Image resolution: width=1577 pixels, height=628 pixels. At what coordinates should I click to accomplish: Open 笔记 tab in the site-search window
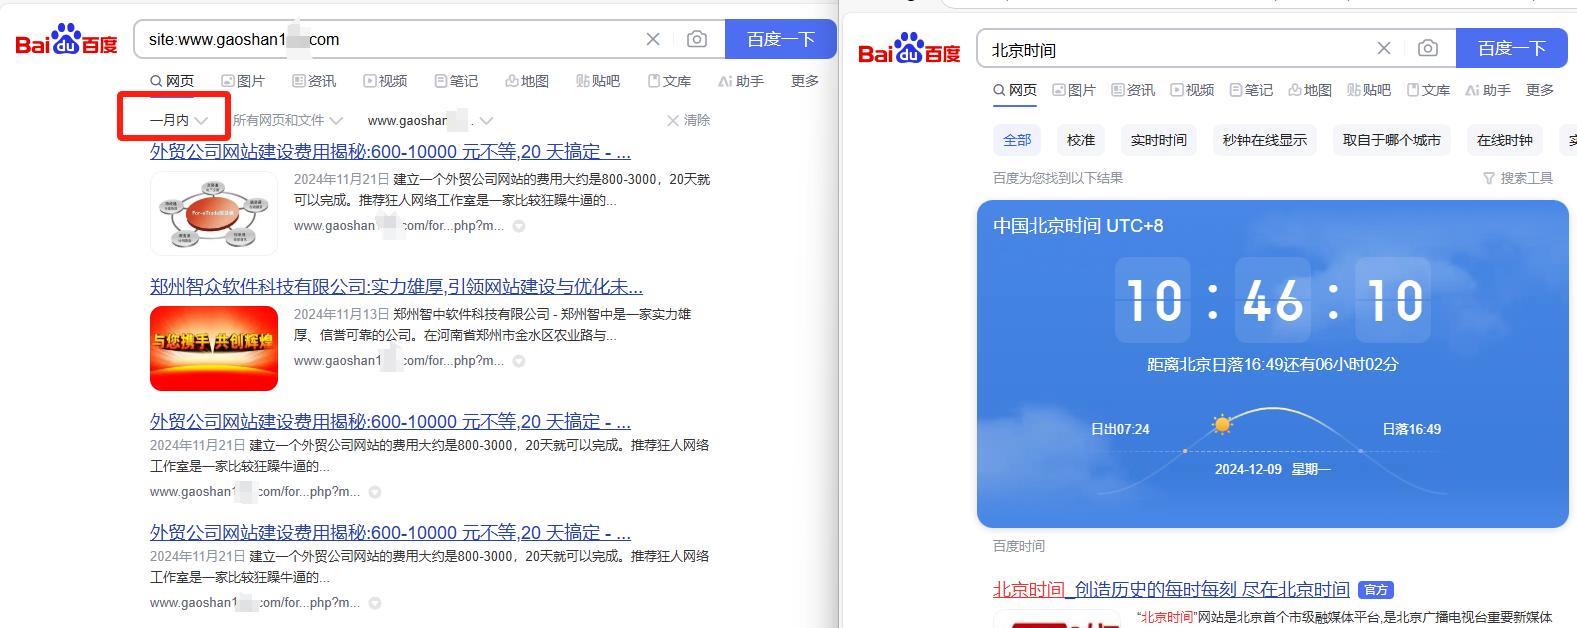coord(456,81)
